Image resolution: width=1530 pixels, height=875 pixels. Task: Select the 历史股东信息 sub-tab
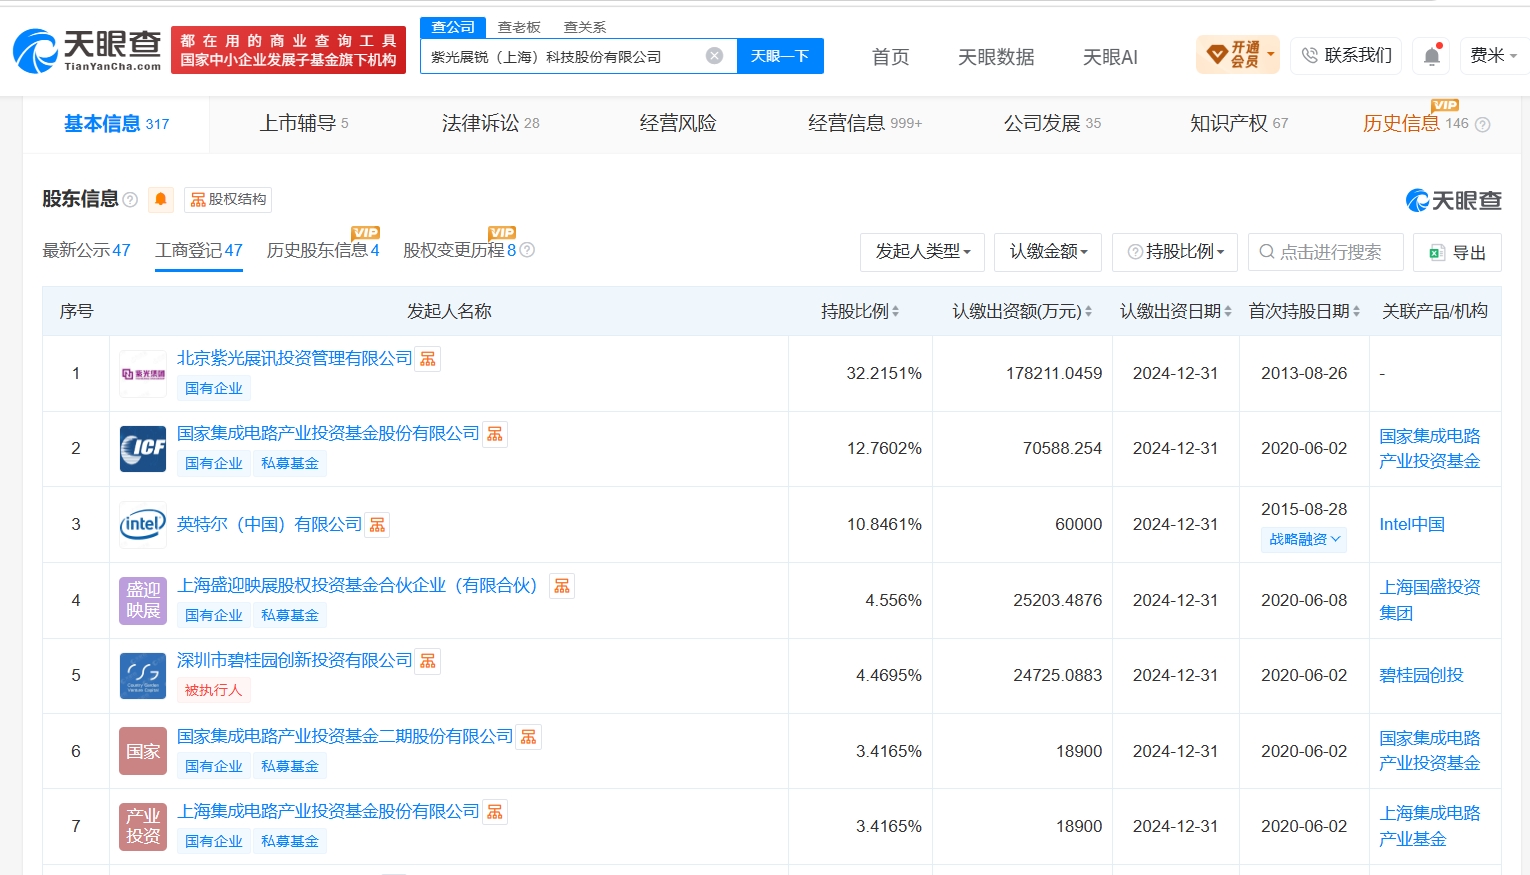click(323, 250)
